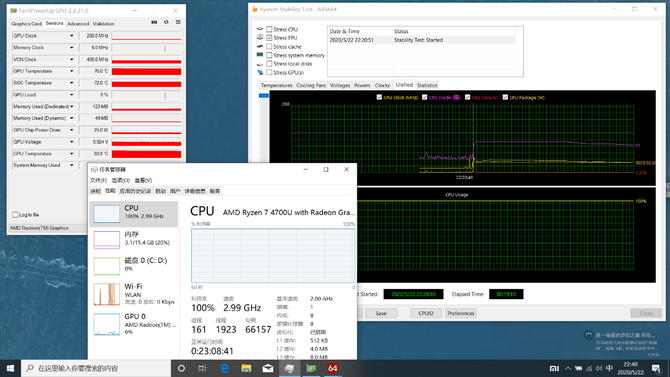
Task: Enable Stress system memory checkbox
Action: [x=269, y=55]
